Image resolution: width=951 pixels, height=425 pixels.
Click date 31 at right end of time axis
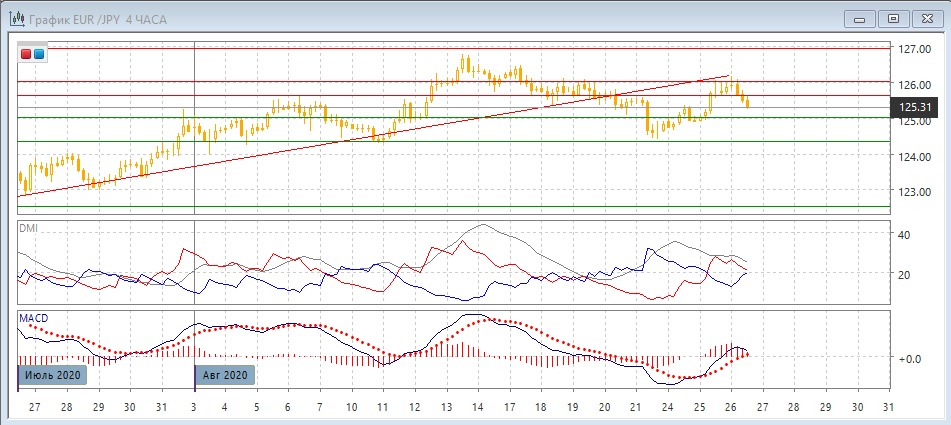pyautogui.click(x=889, y=409)
